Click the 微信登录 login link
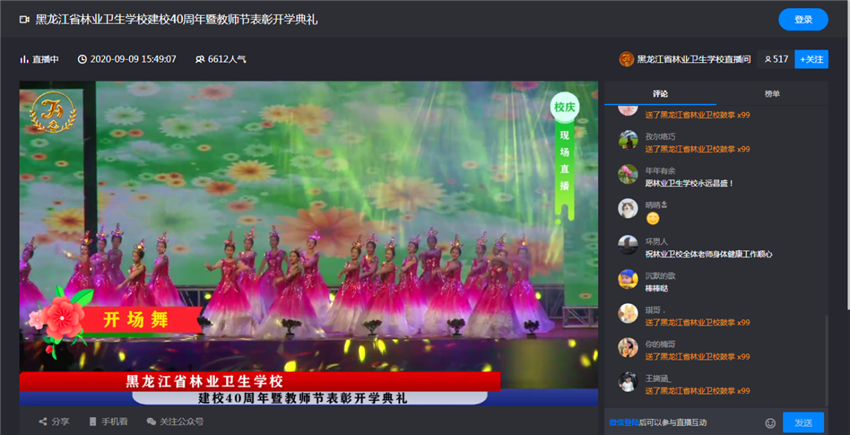850x435 pixels. [623, 423]
